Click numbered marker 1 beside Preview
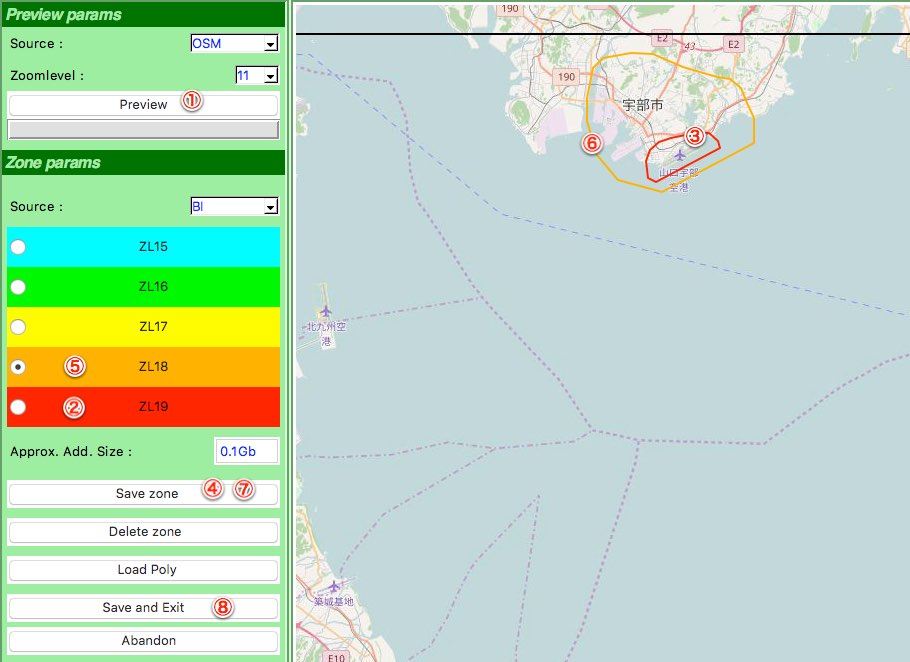Viewport: 910px width, 662px height. pyautogui.click(x=191, y=101)
